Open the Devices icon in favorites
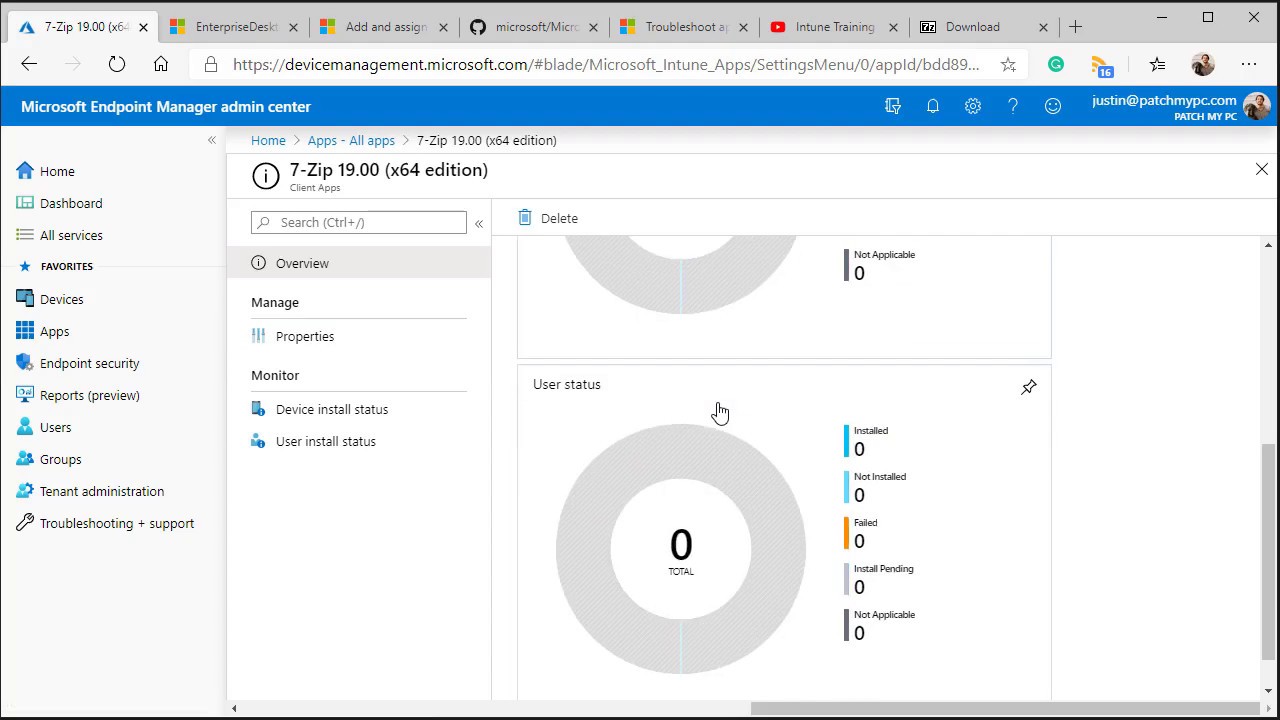This screenshot has height=720, width=1280. (x=25, y=299)
